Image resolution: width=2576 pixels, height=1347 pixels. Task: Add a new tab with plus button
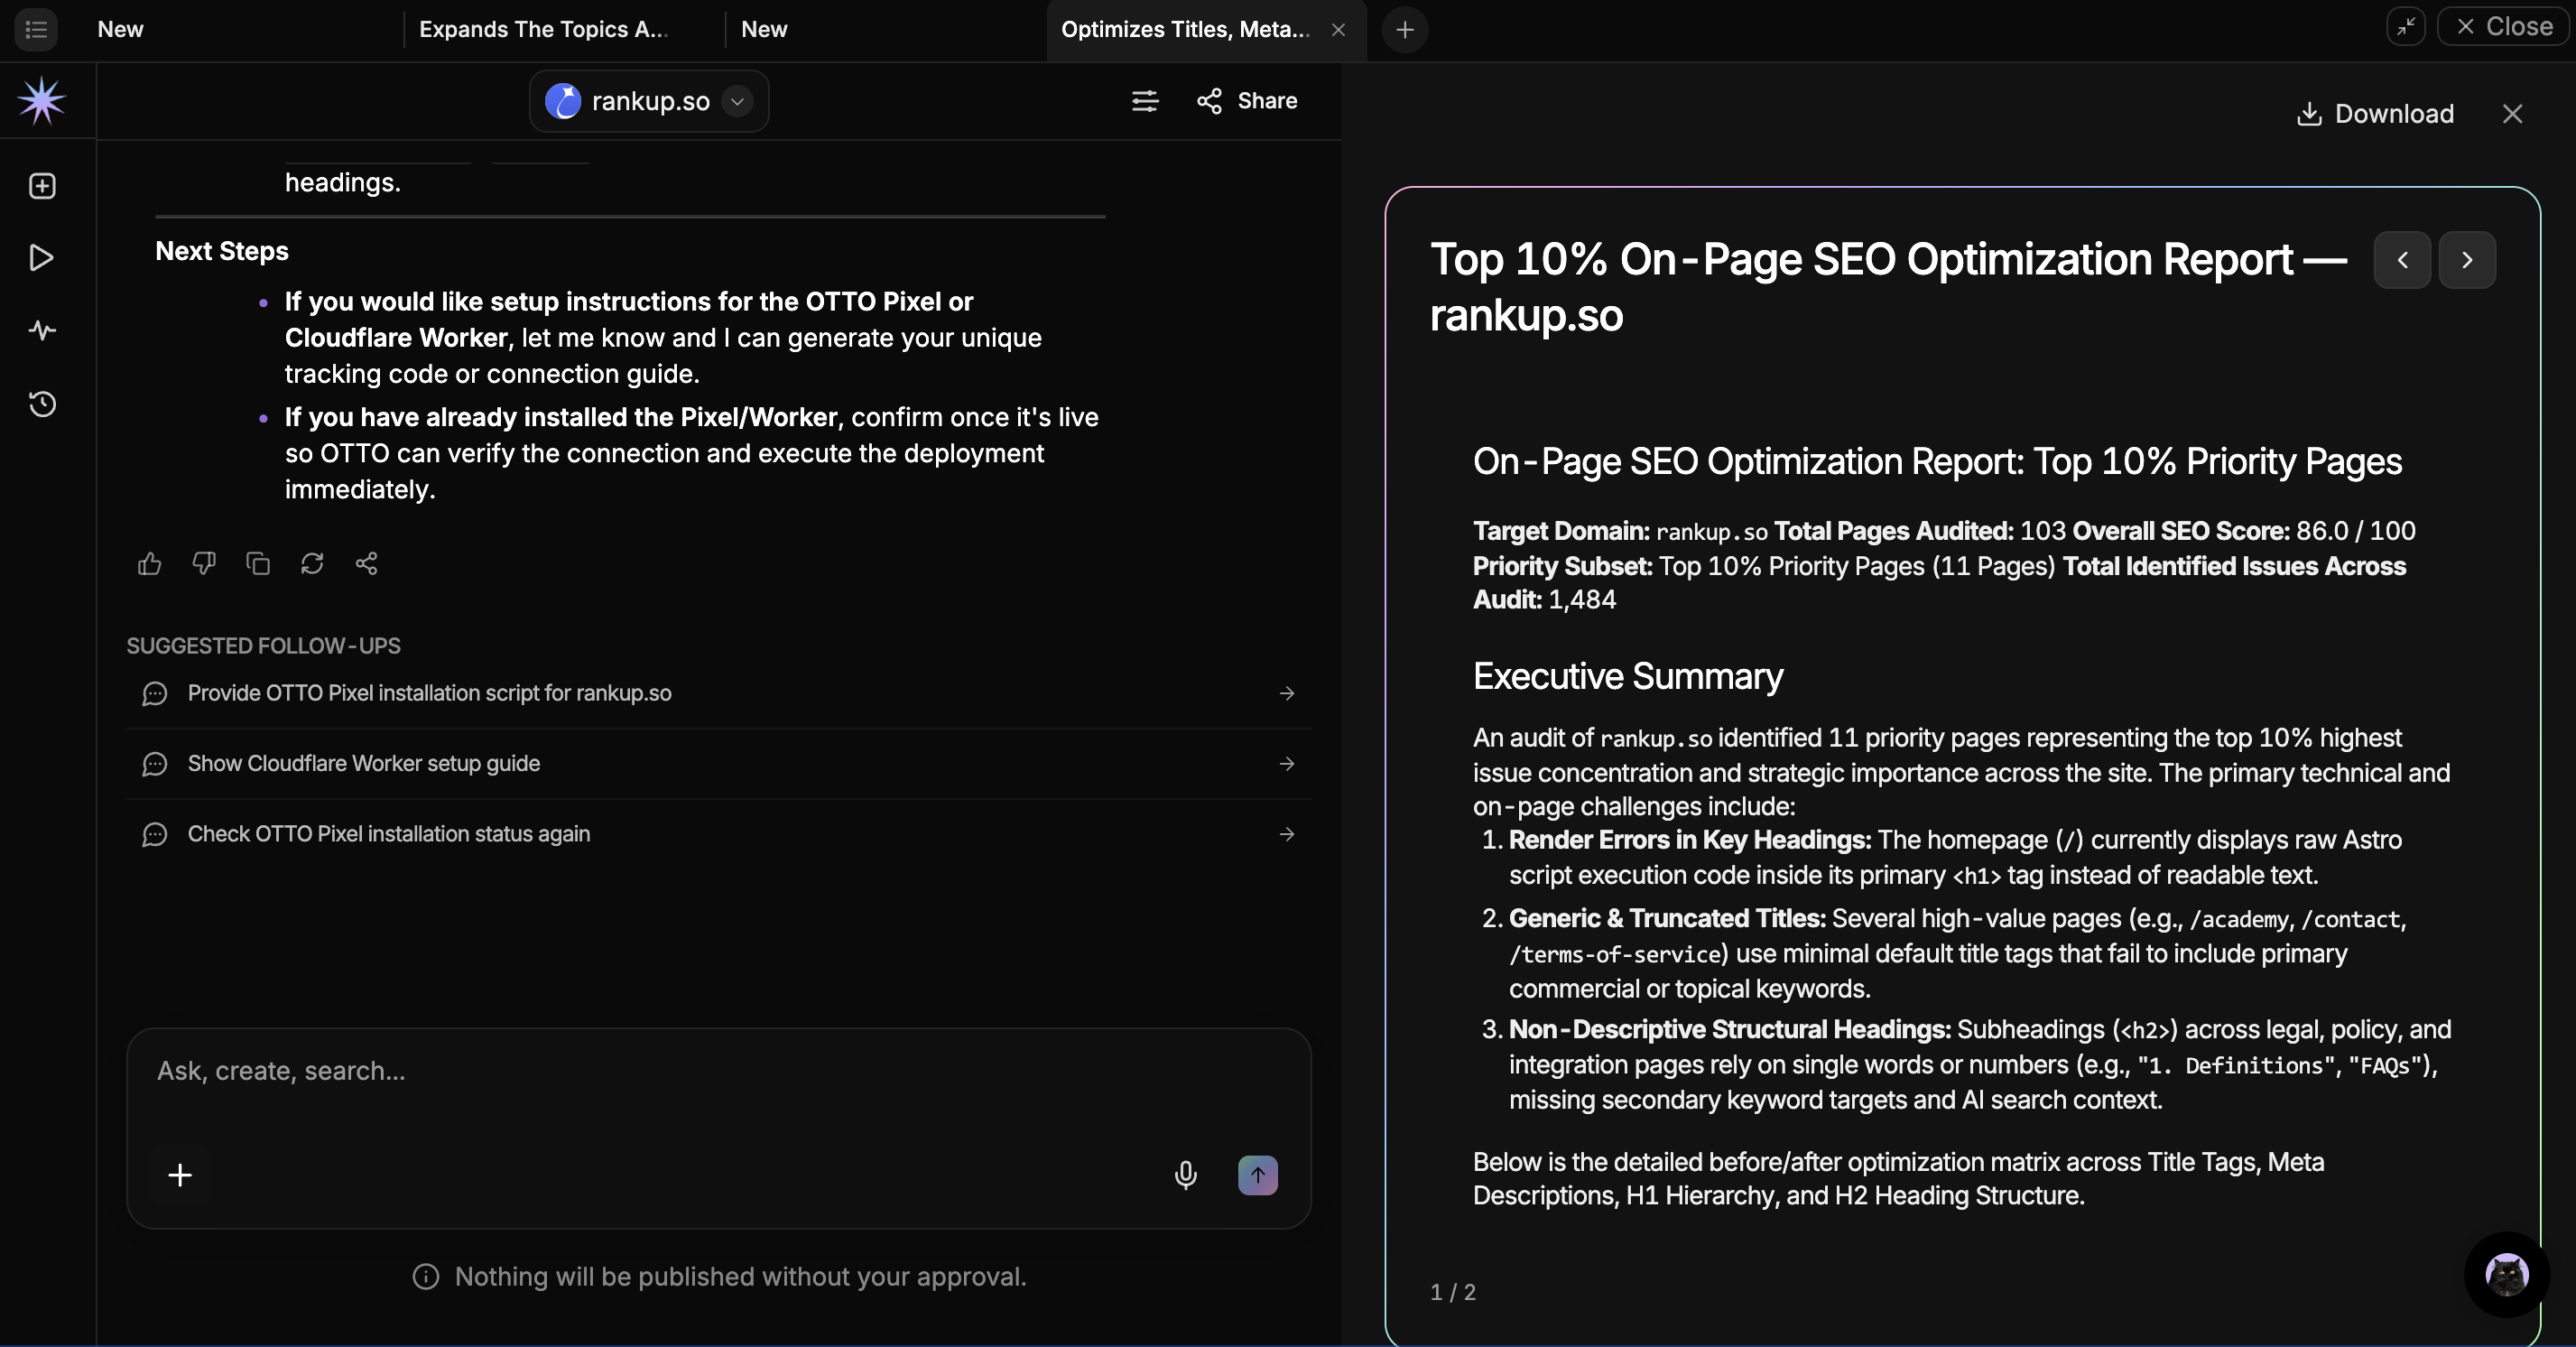pyautogui.click(x=1404, y=30)
